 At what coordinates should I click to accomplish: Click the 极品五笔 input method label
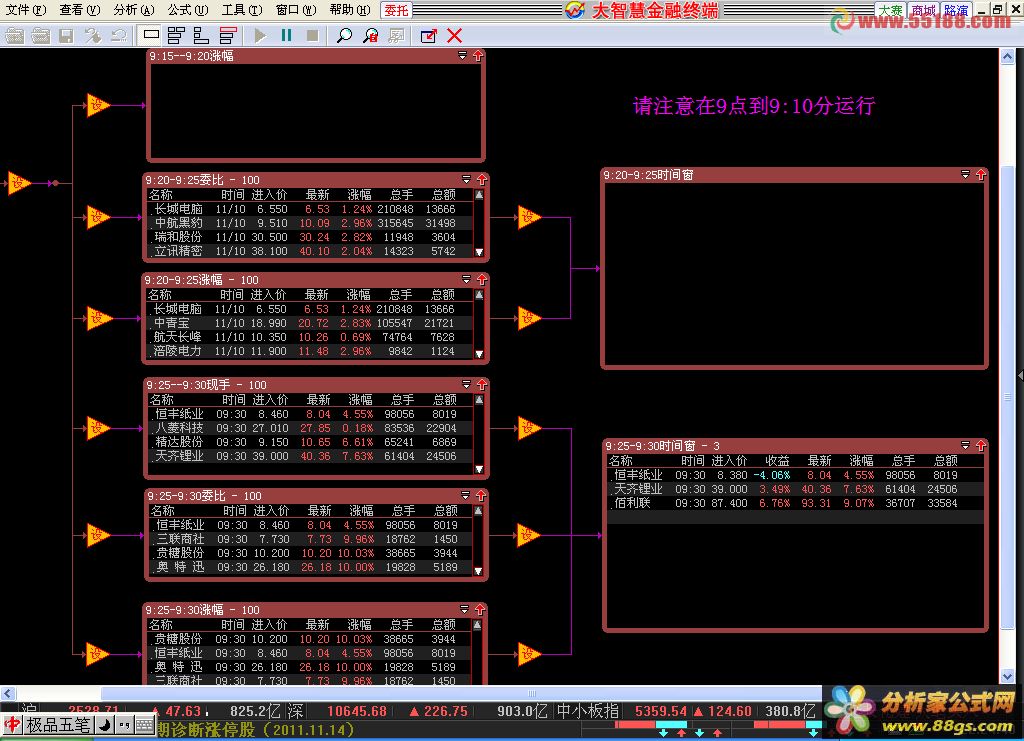coord(58,725)
